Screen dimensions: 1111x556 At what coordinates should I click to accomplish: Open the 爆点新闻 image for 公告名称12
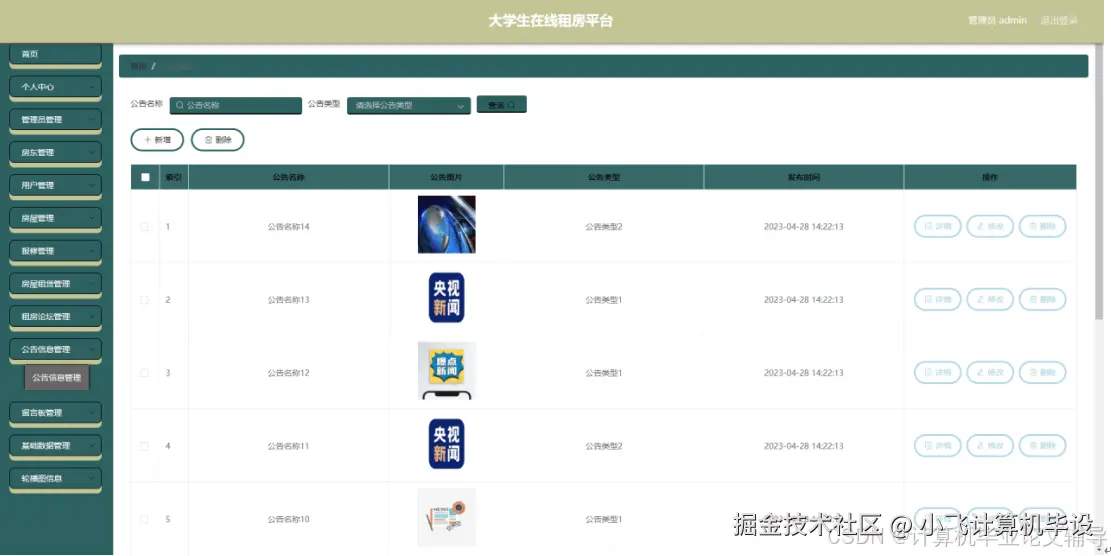click(446, 370)
